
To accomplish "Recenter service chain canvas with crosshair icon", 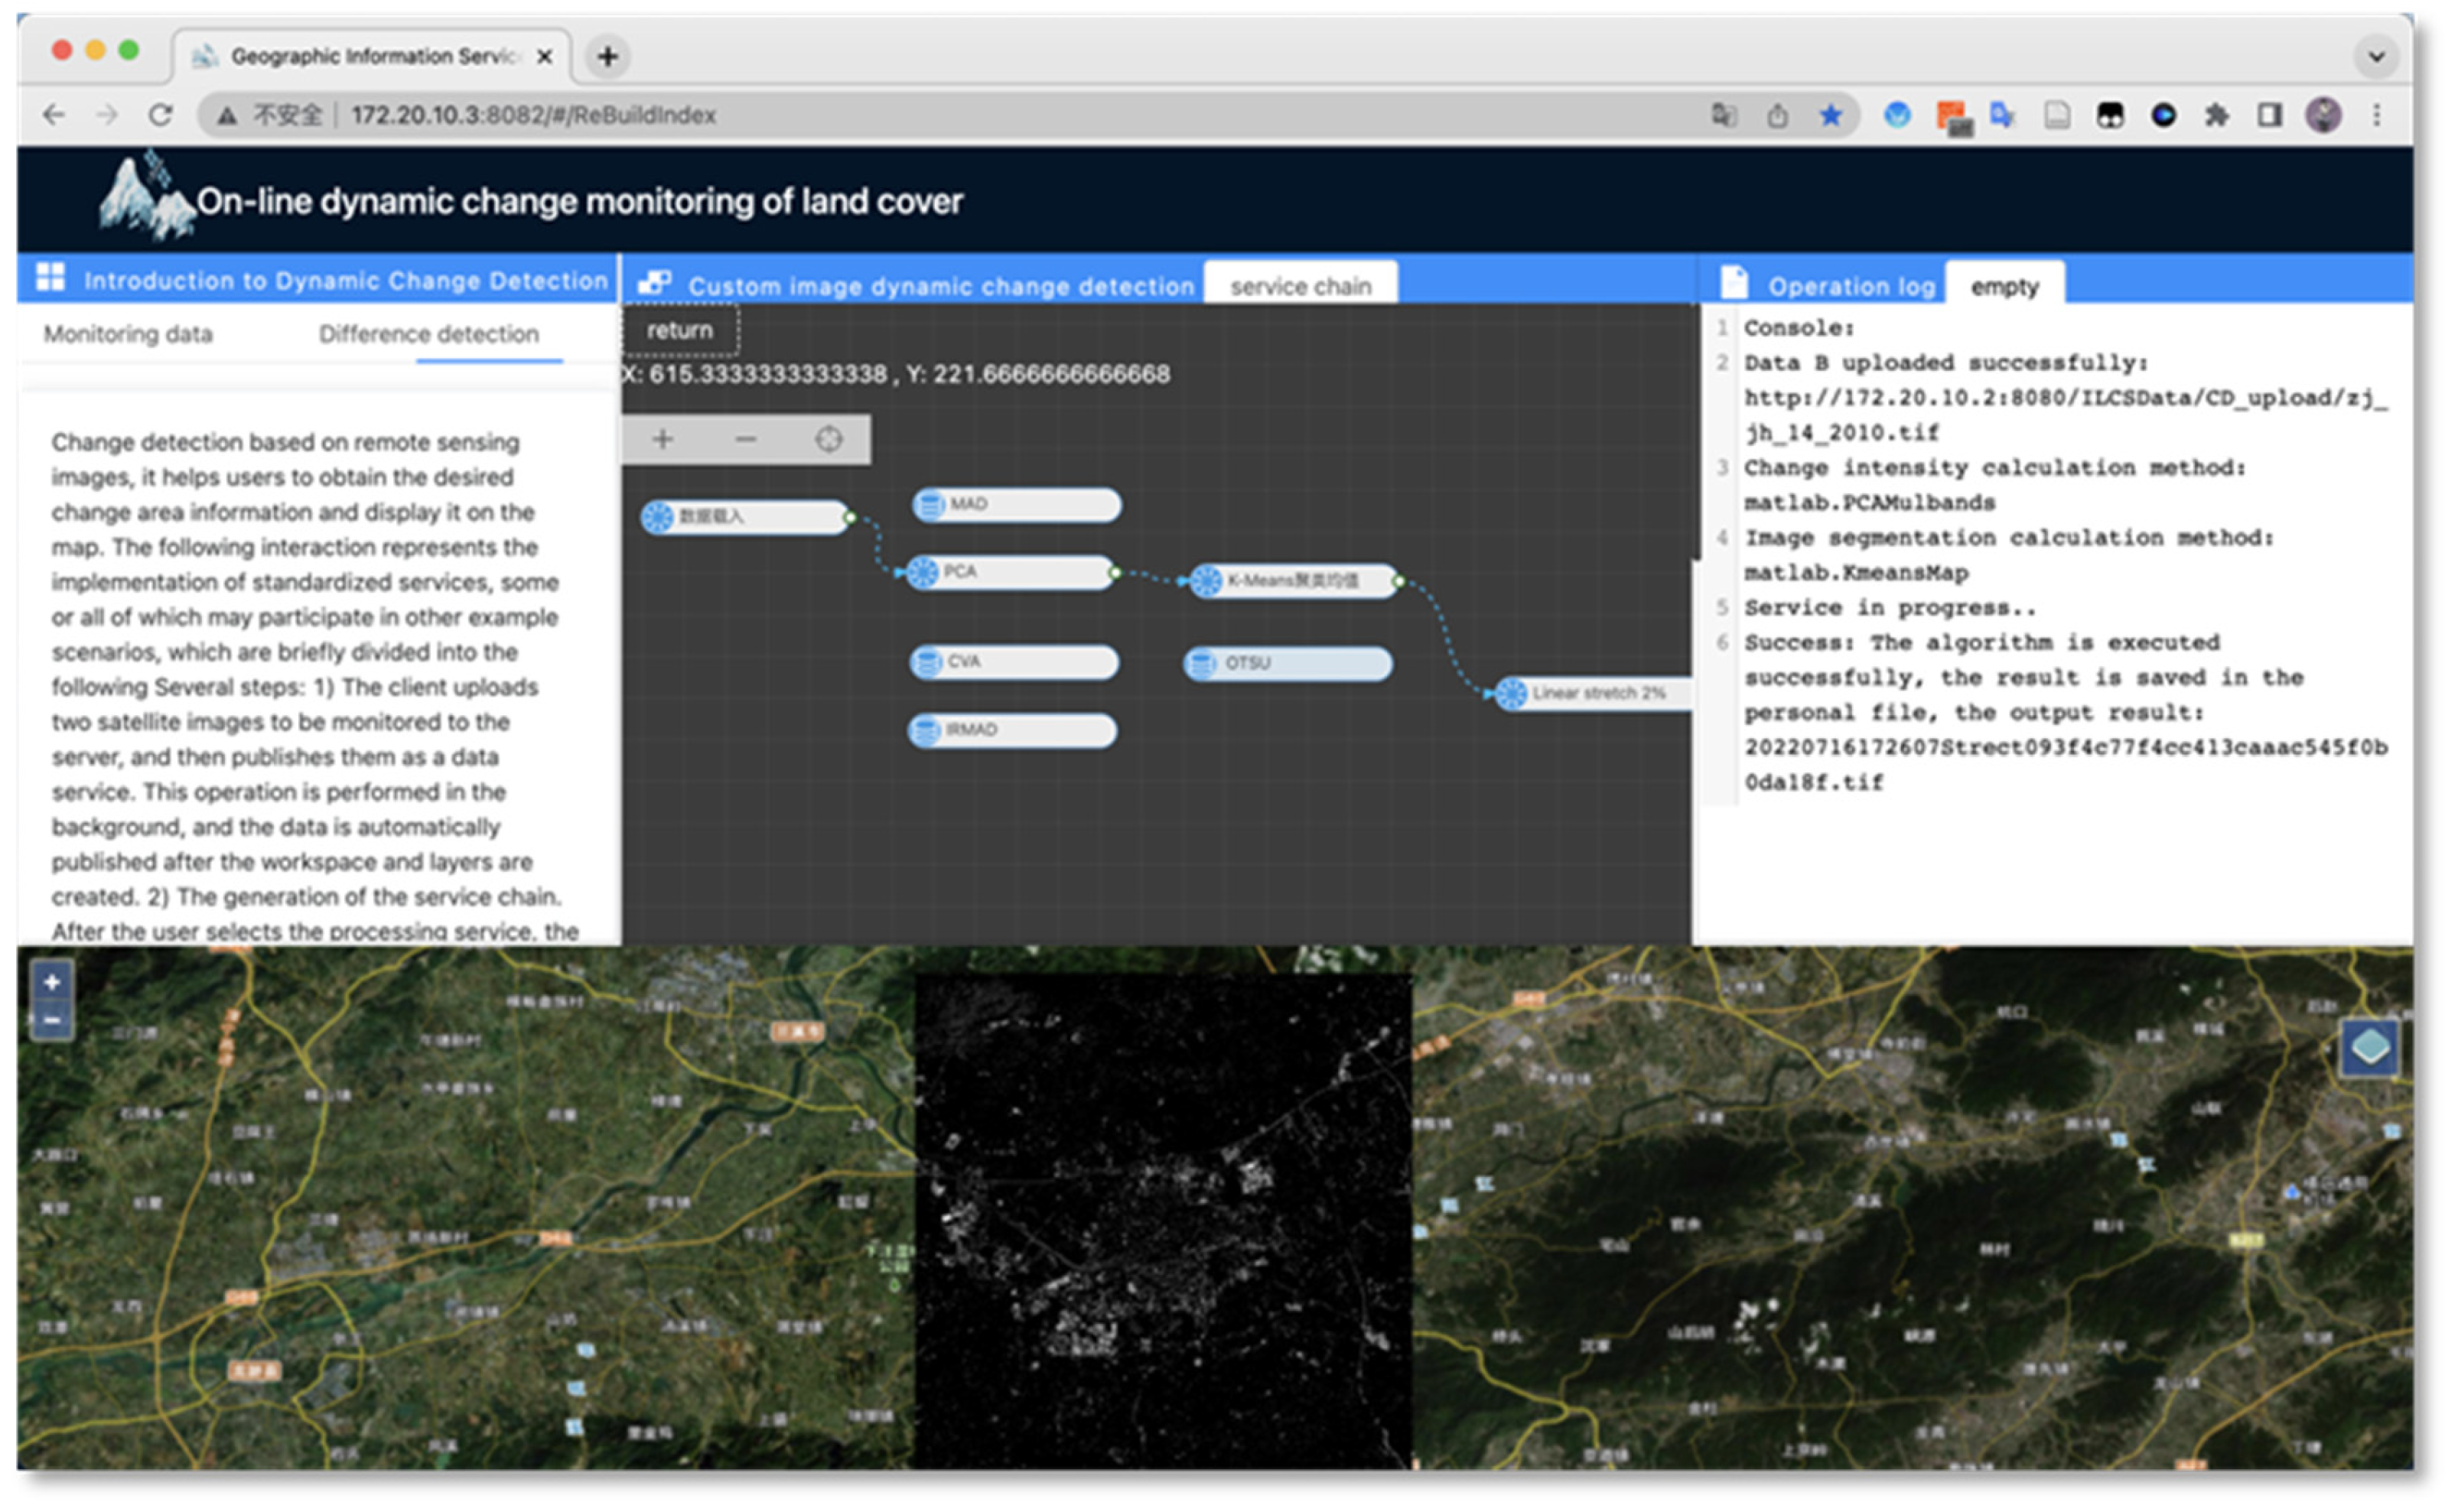I will point(828,439).
